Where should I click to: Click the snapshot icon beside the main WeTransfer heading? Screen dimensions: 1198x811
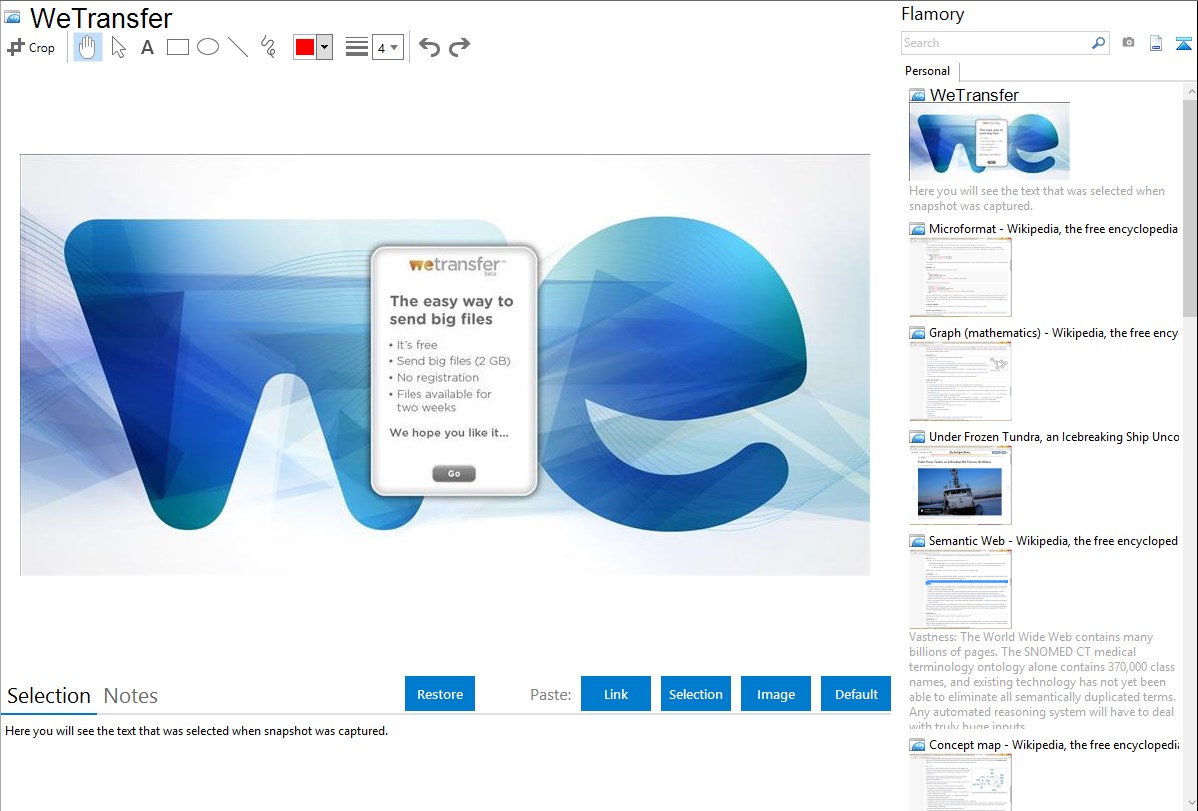pyautogui.click(x=12, y=17)
